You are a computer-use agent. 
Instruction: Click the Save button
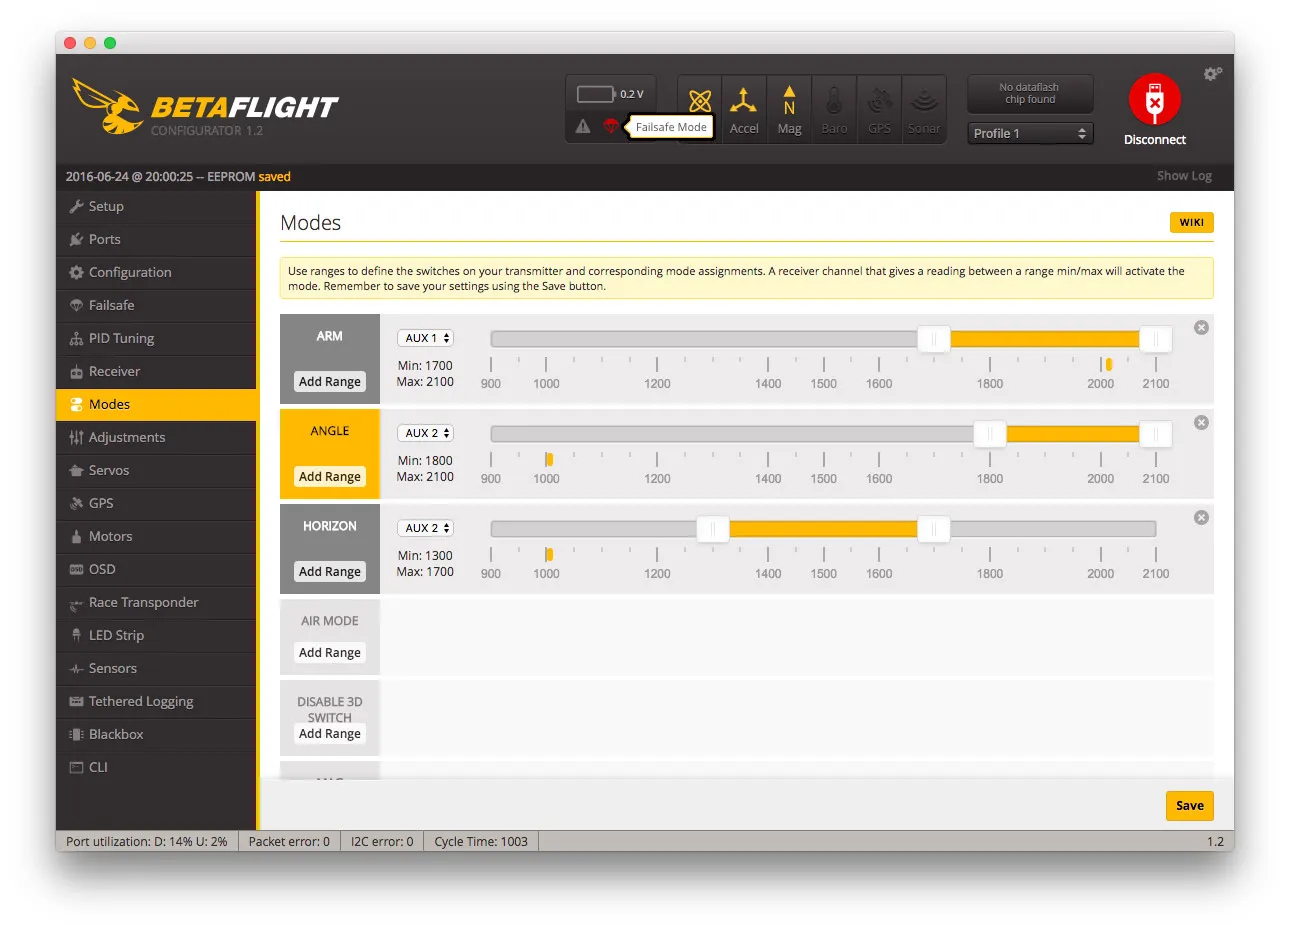click(x=1189, y=805)
